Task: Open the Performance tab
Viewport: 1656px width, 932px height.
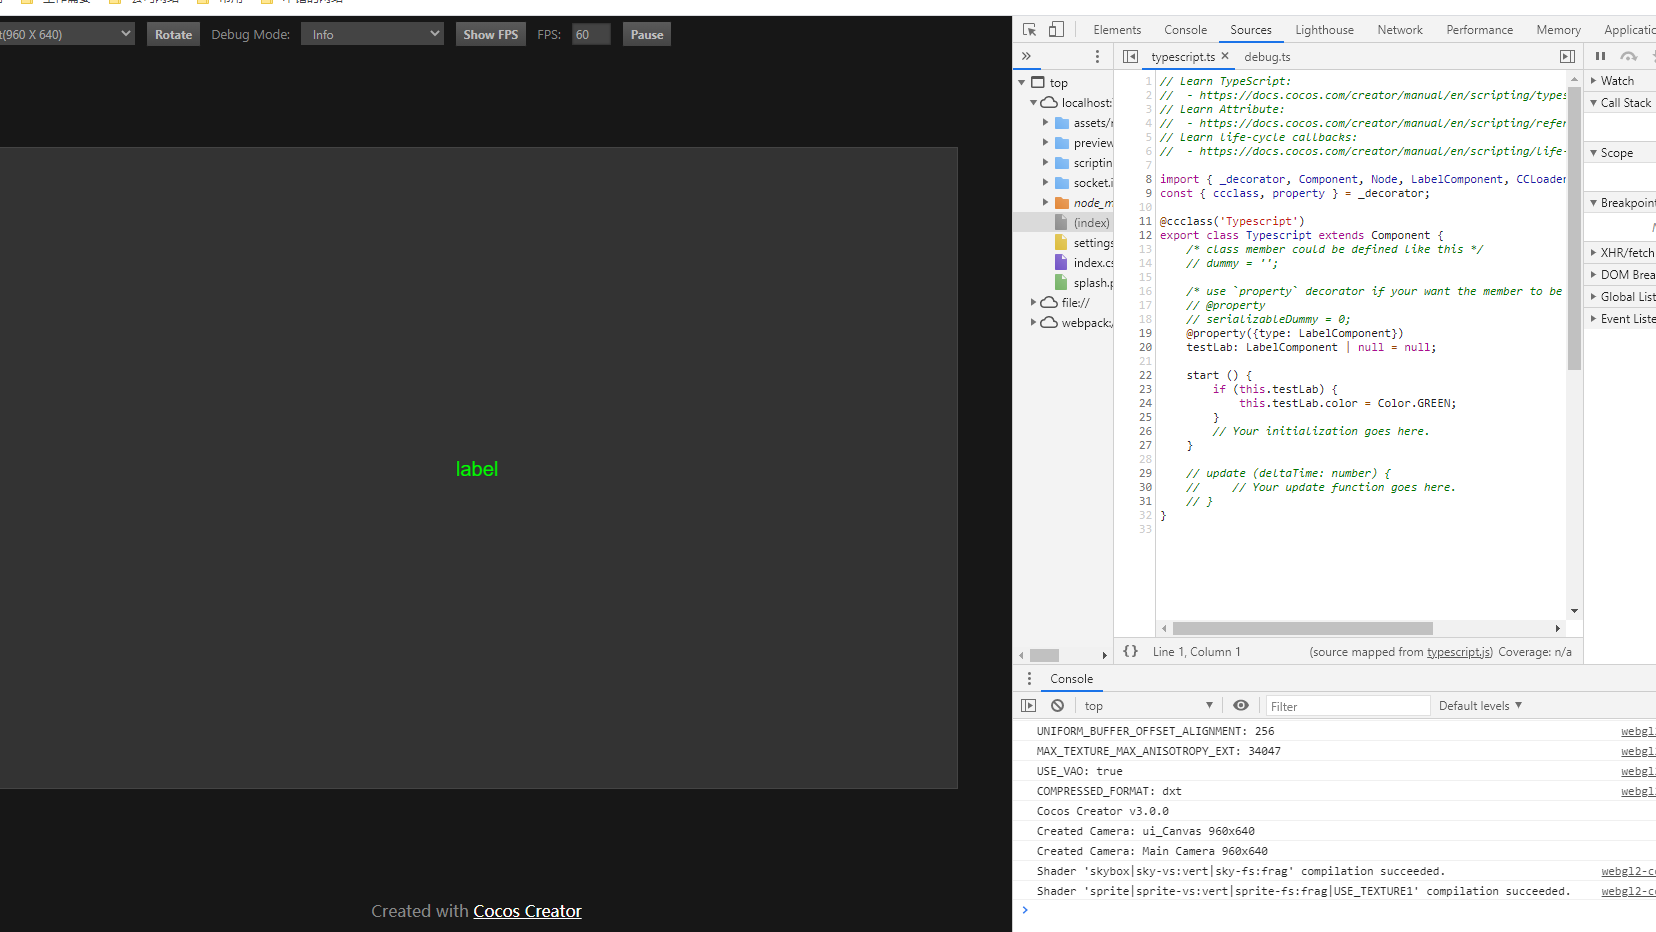Action: tap(1479, 30)
